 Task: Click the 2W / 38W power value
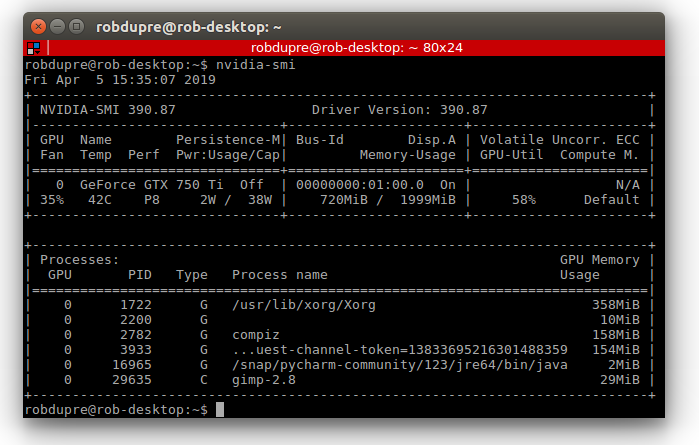236,200
